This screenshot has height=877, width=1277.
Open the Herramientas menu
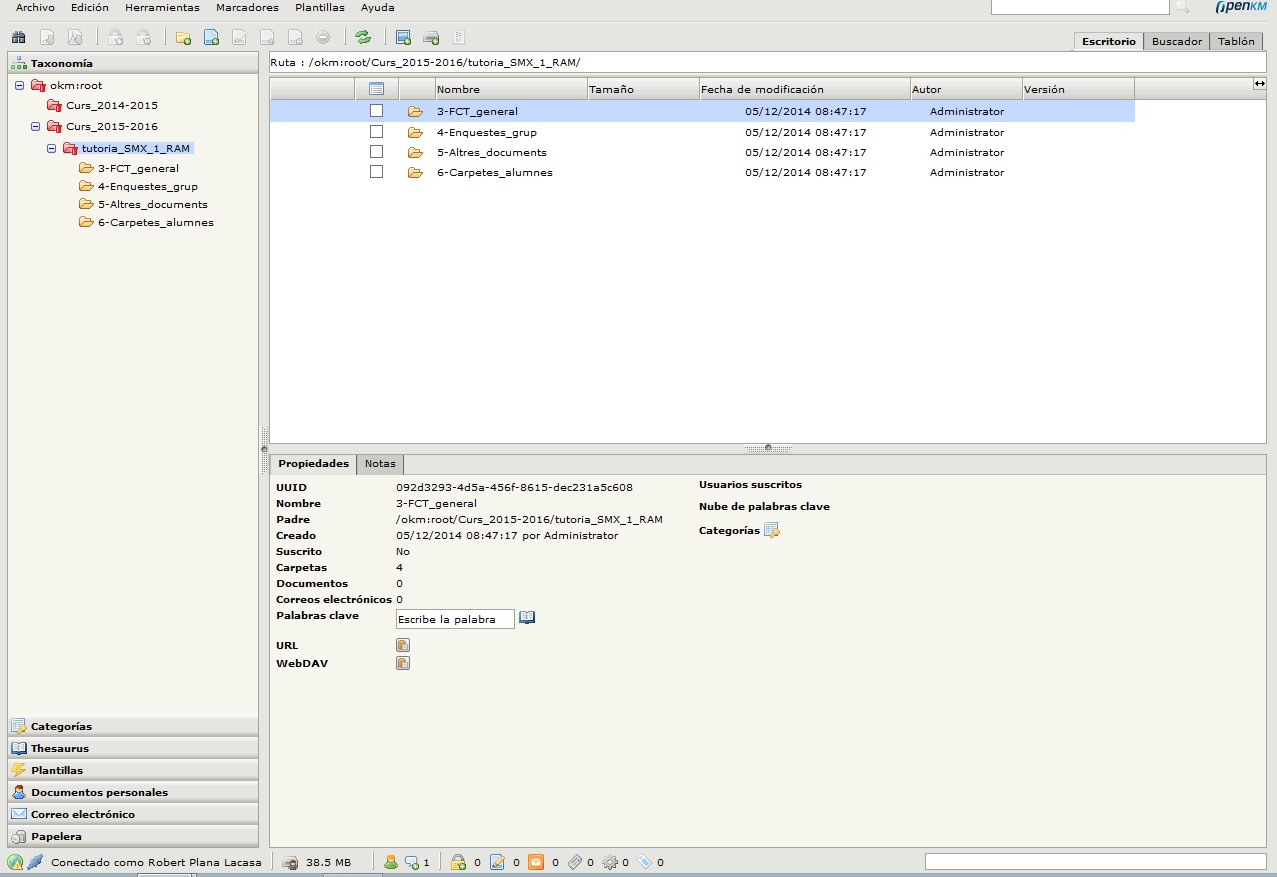pos(162,8)
